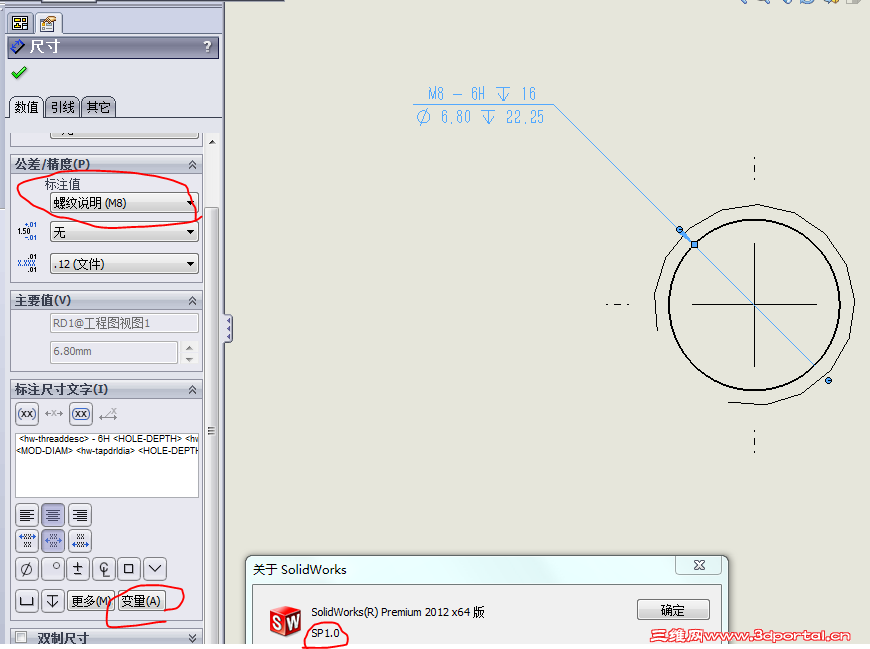Left-justify the dimension text
The width and height of the screenshot is (870, 649).
click(x=27, y=515)
